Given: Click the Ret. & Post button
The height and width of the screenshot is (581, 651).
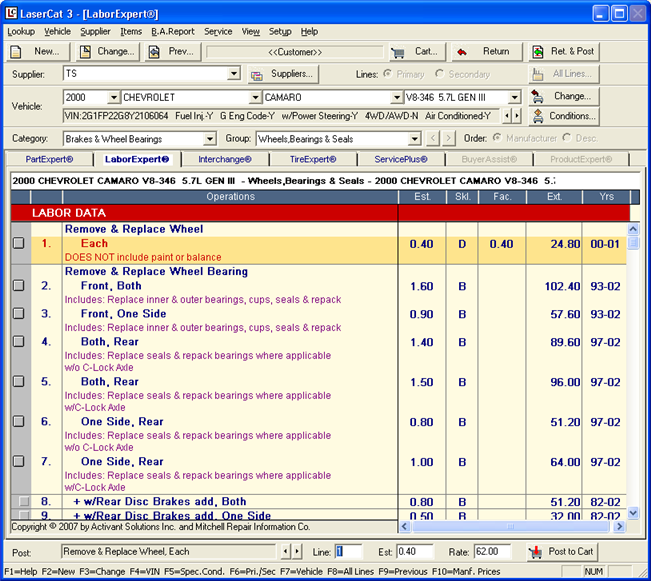Looking at the screenshot, I should pyautogui.click(x=564, y=51).
